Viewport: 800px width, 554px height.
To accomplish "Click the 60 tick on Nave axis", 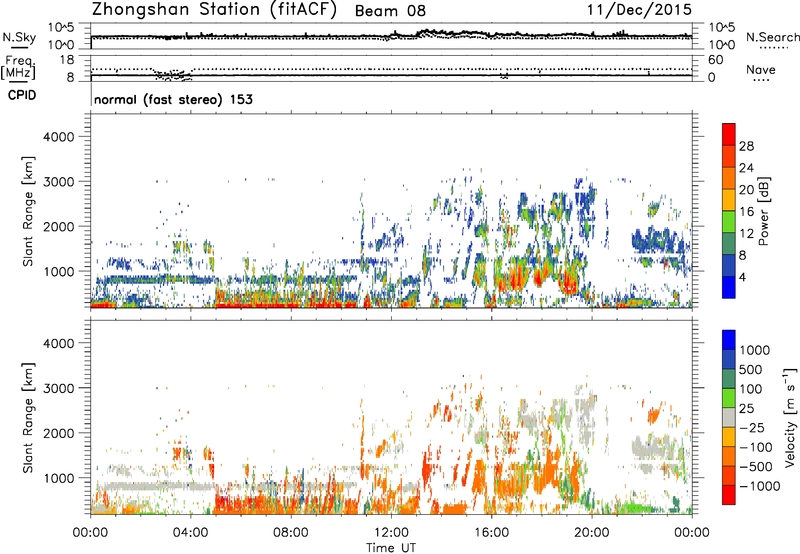I will 715,60.
